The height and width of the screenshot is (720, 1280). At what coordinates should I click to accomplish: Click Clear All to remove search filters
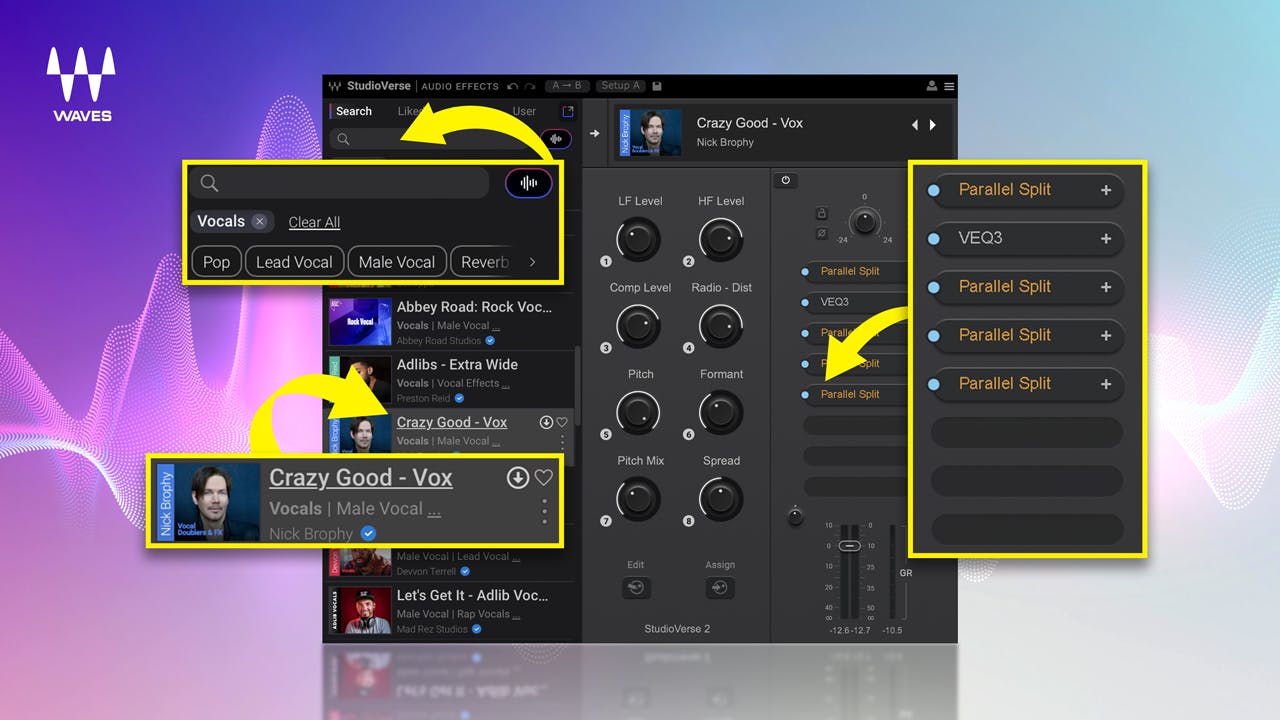tap(314, 222)
